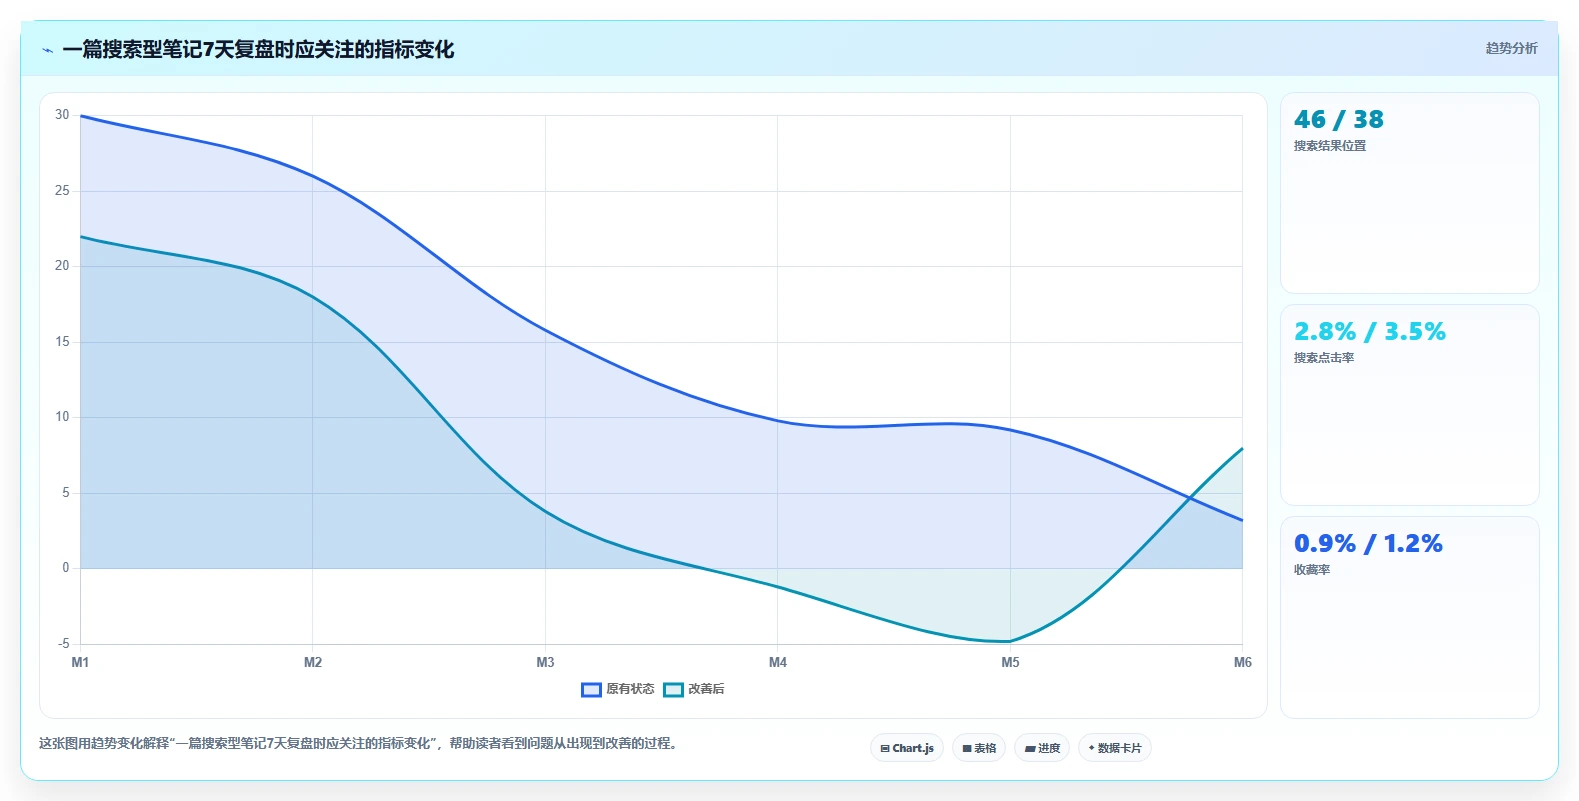Click the M1 x-axis label
This screenshot has height=801, width=1579.
coord(80,662)
